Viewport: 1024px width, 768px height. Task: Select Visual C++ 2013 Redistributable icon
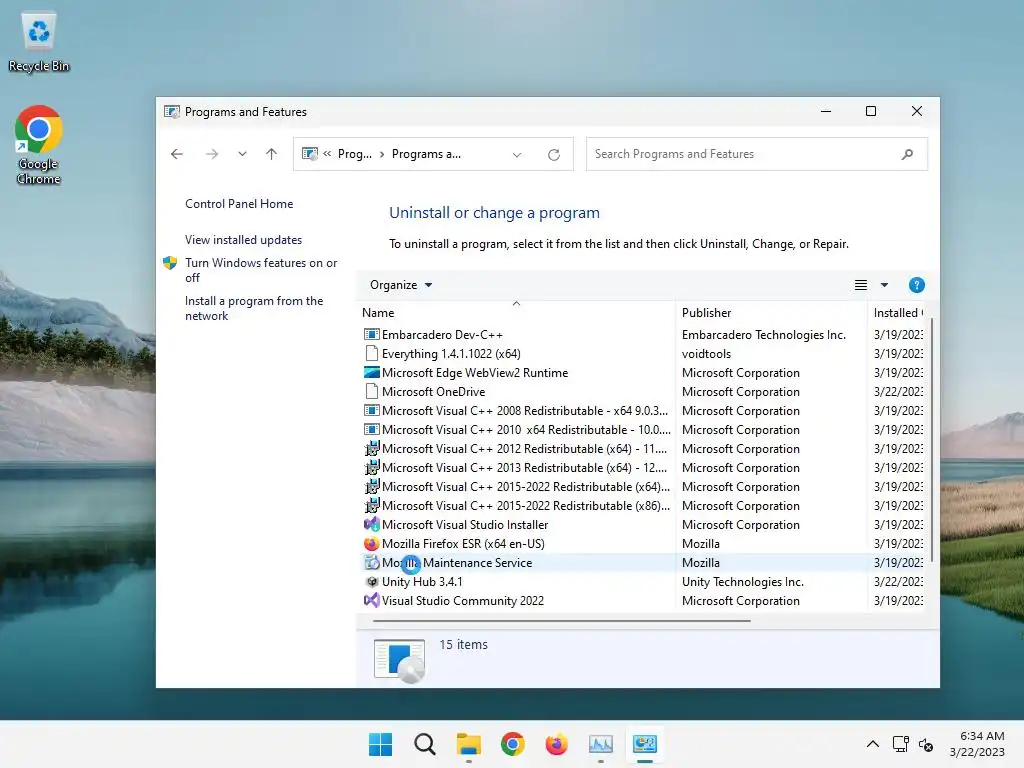coord(372,468)
